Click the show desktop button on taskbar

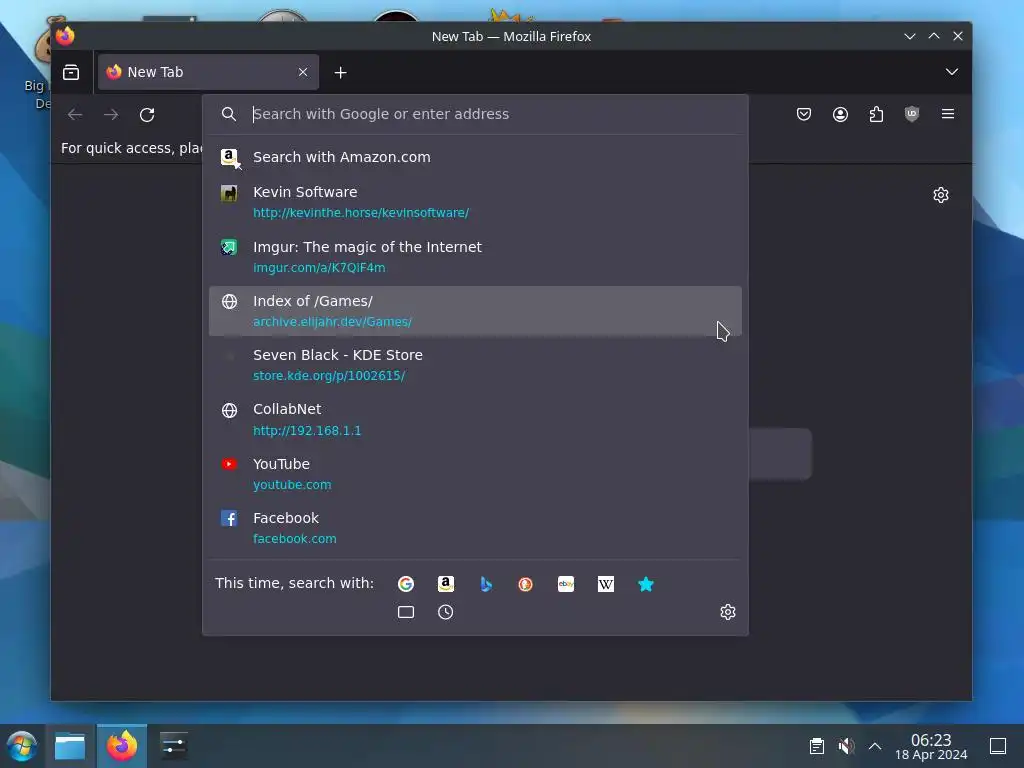pos(998,746)
